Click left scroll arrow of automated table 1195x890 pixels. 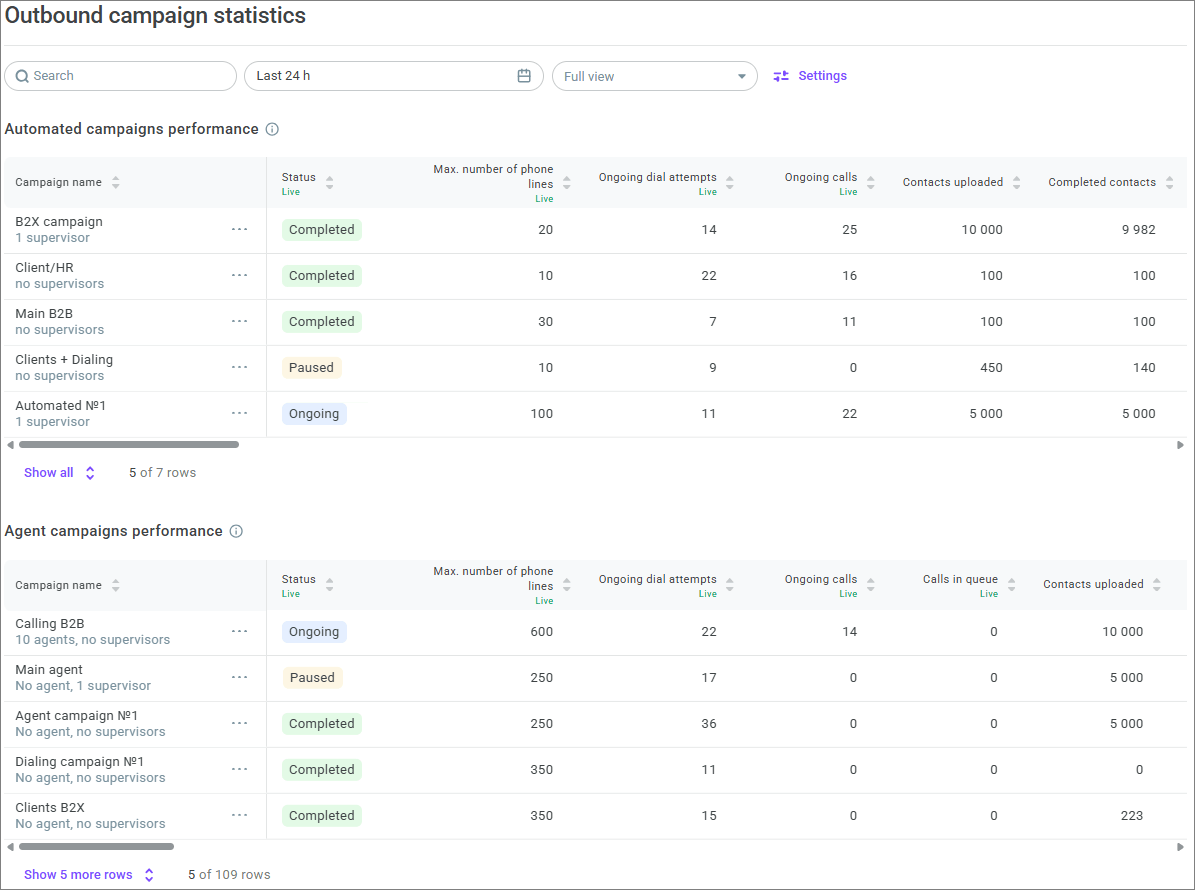[x=10, y=445]
